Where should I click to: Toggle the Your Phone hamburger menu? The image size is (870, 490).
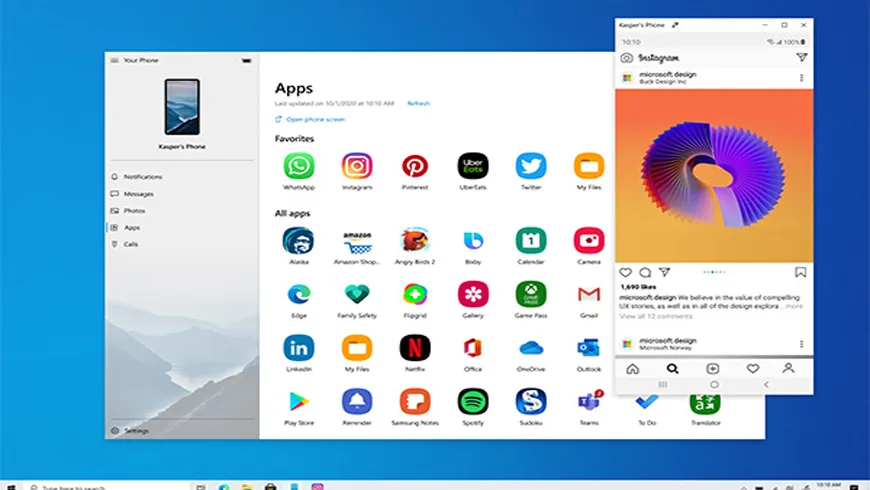pyautogui.click(x=114, y=60)
